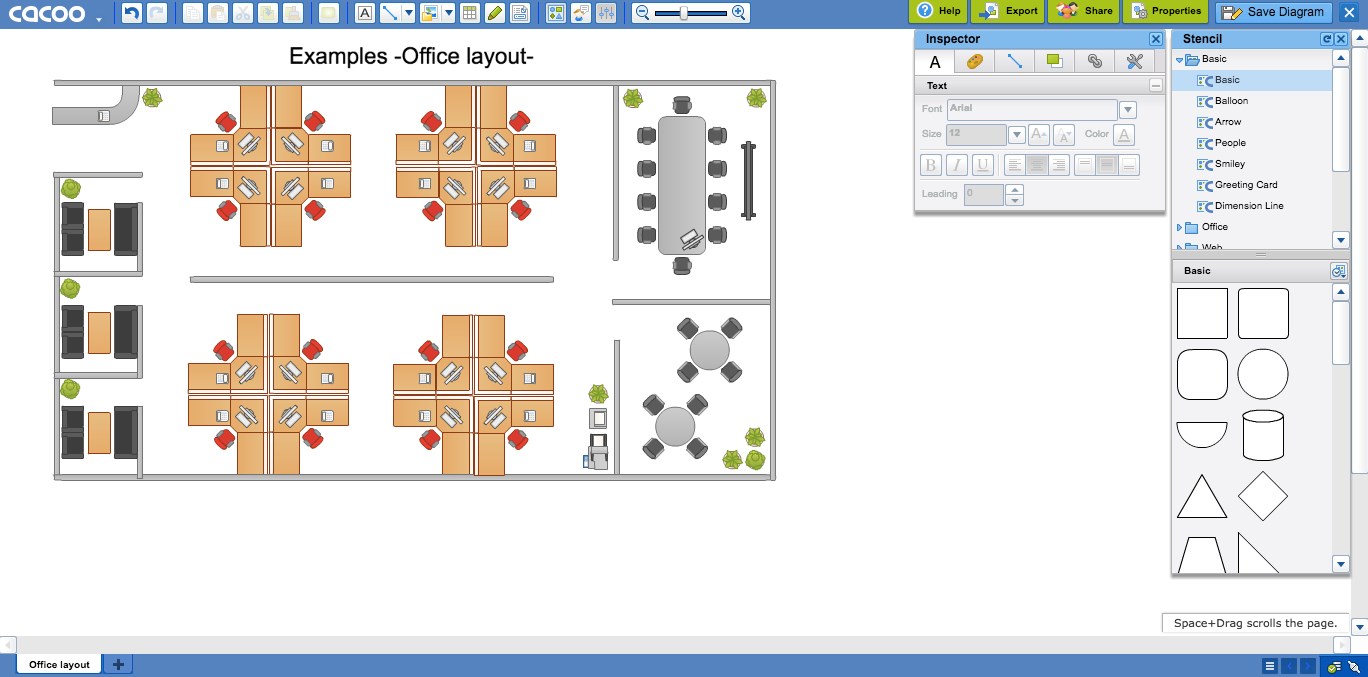This screenshot has height=677, width=1368.
Task: Open the chat comments icon
Action: click(581, 13)
